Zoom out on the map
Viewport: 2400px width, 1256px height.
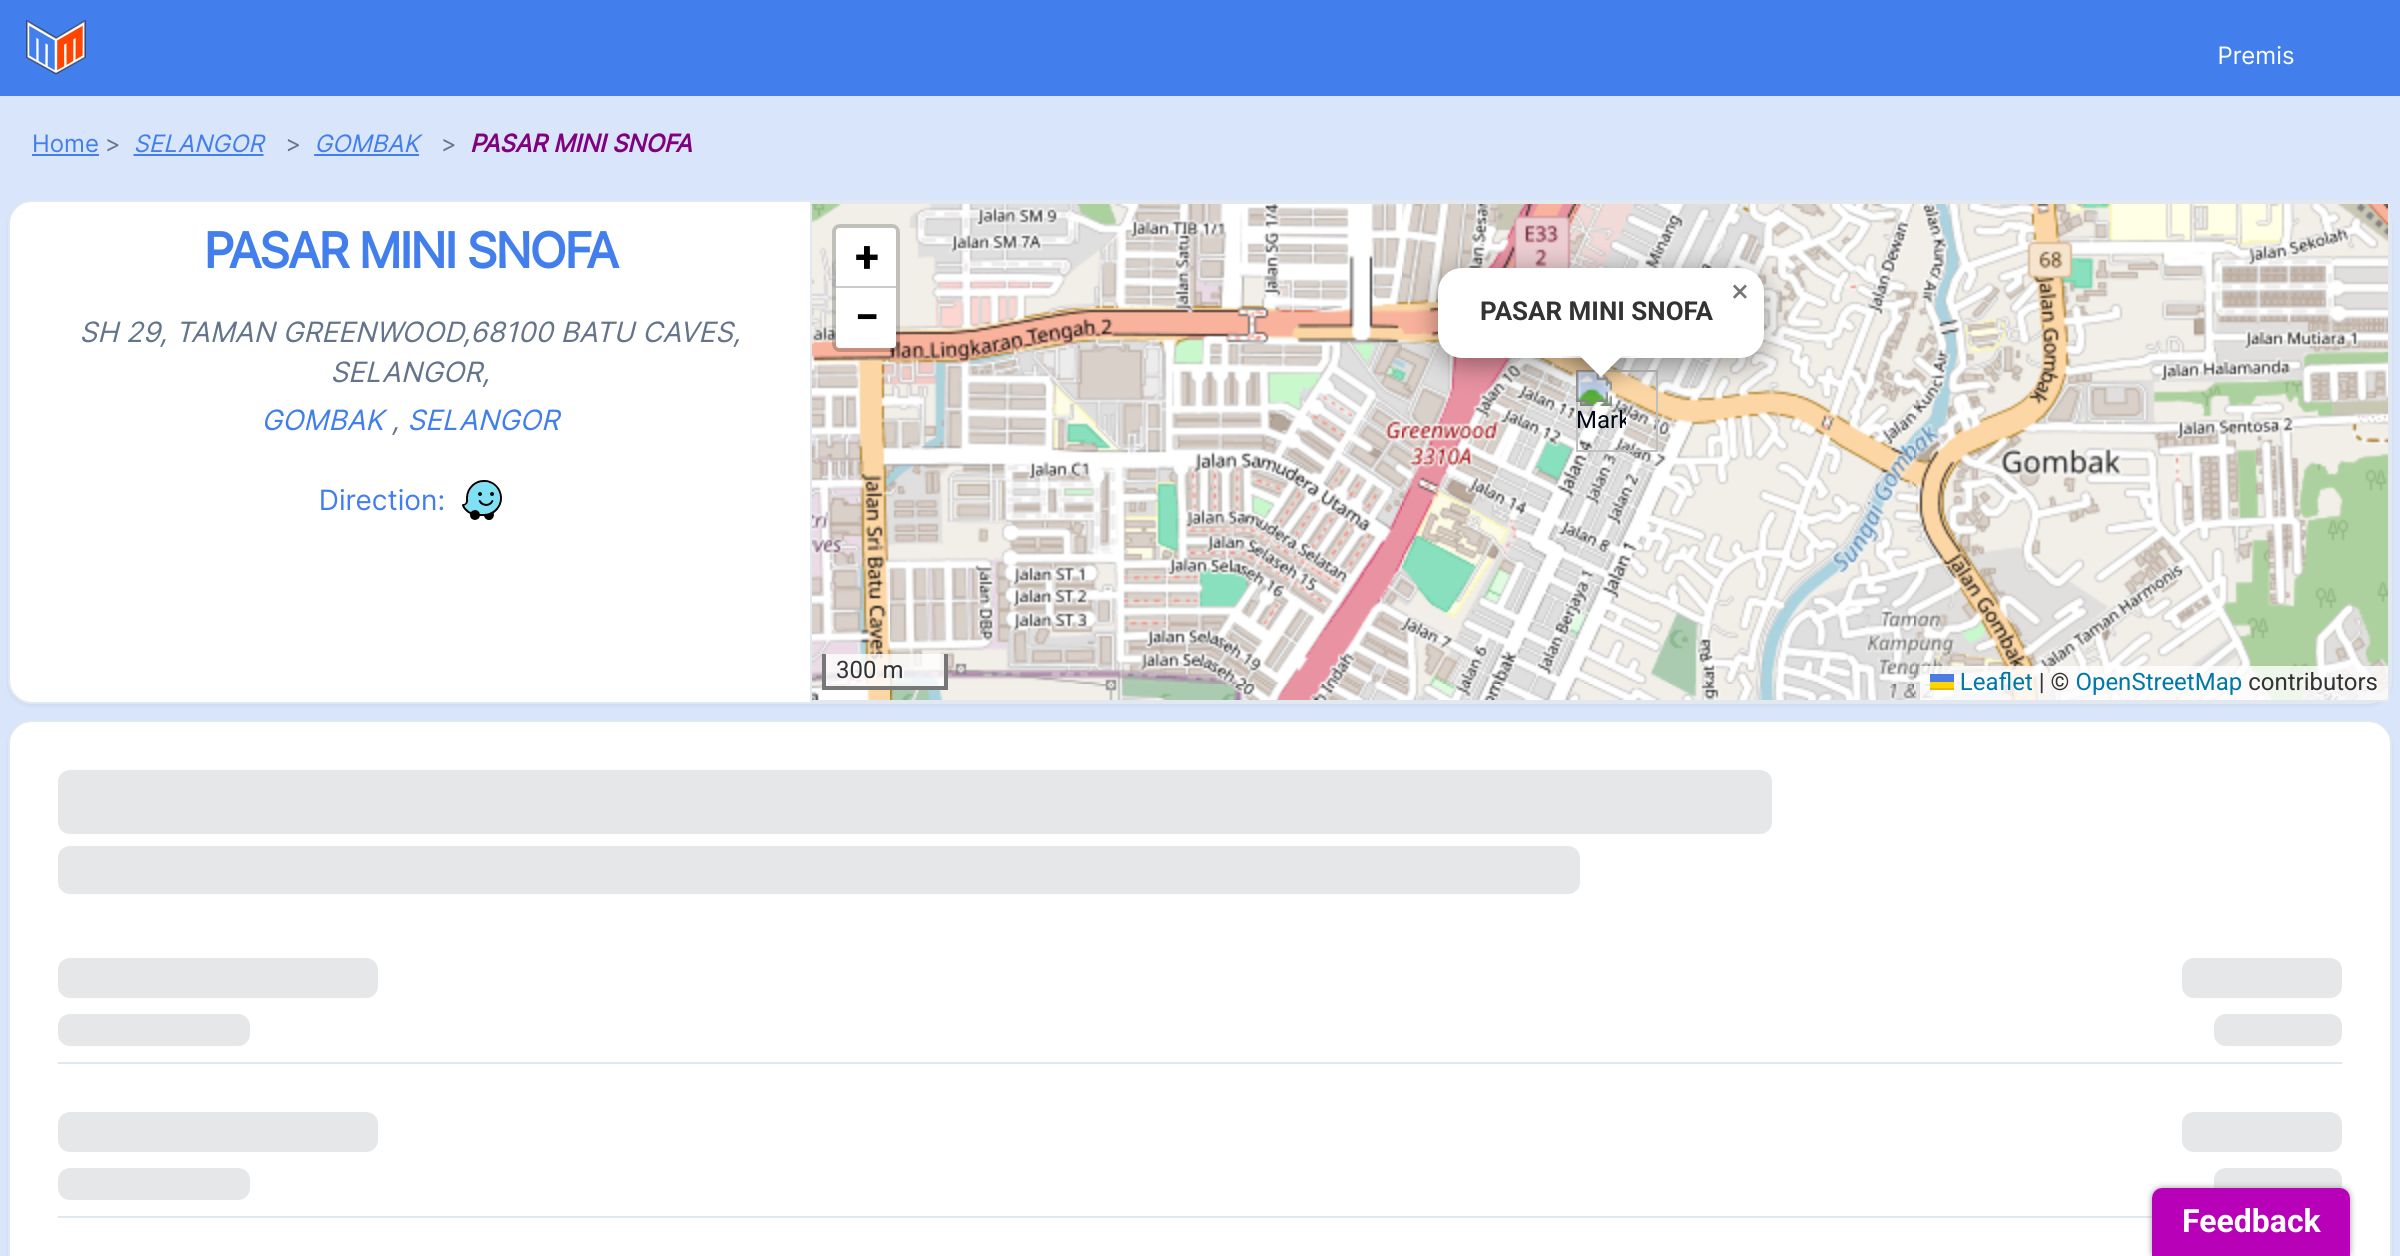866,317
